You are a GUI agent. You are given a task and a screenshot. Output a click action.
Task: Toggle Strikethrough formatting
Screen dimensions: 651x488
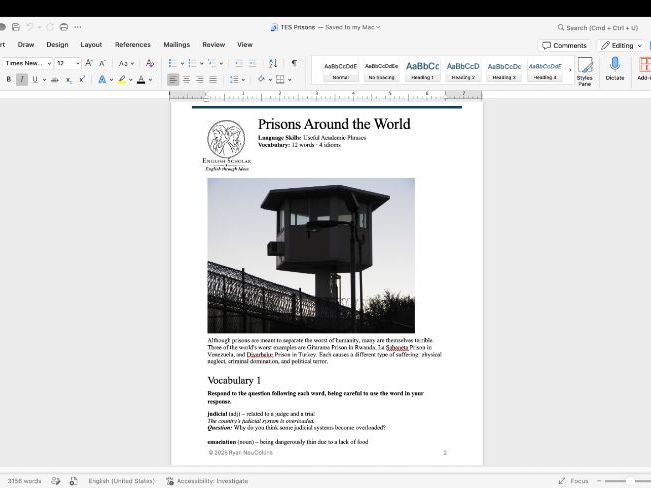tap(55, 79)
